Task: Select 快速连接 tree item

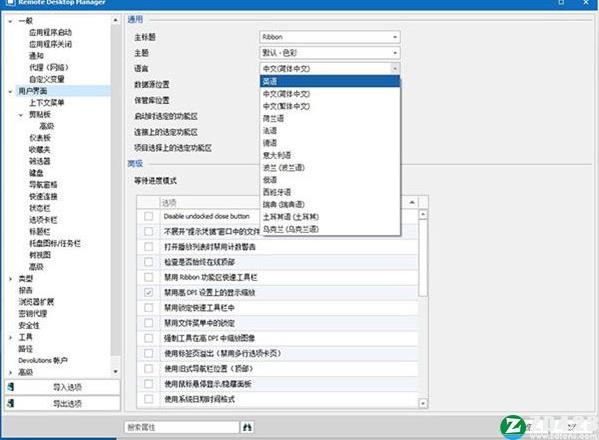Action: click(43, 197)
